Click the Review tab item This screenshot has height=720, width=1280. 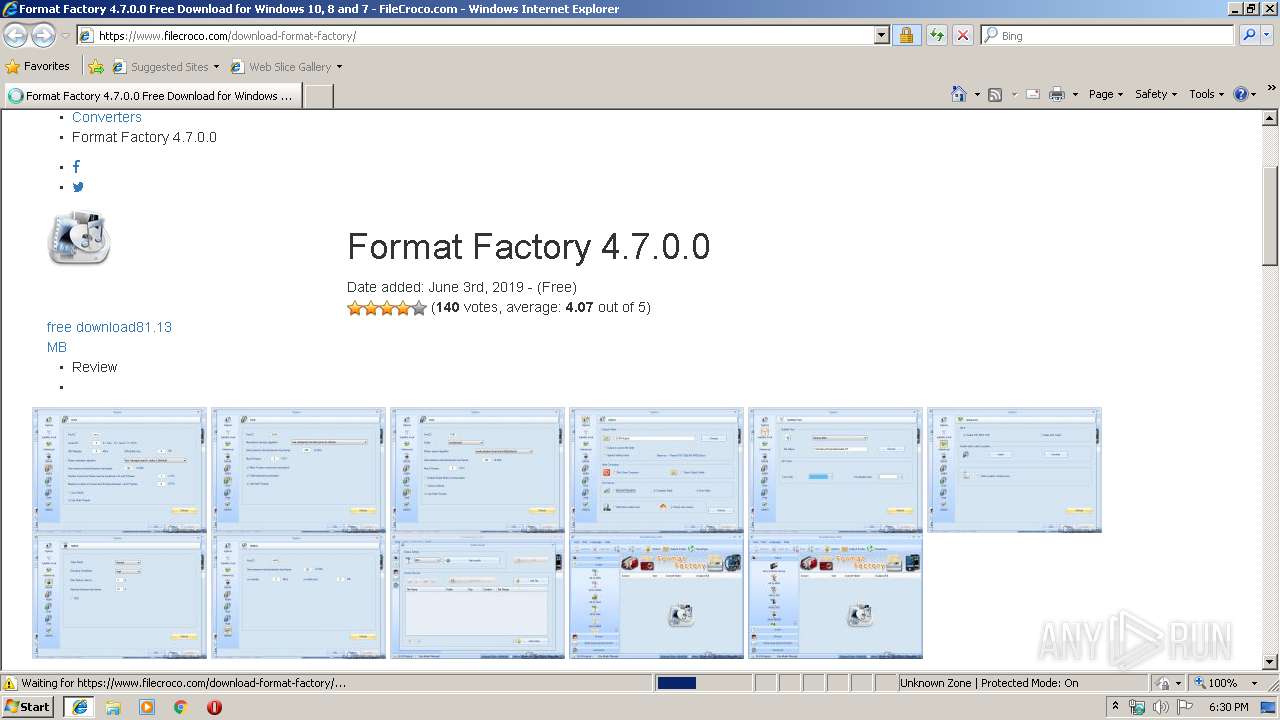(x=95, y=367)
